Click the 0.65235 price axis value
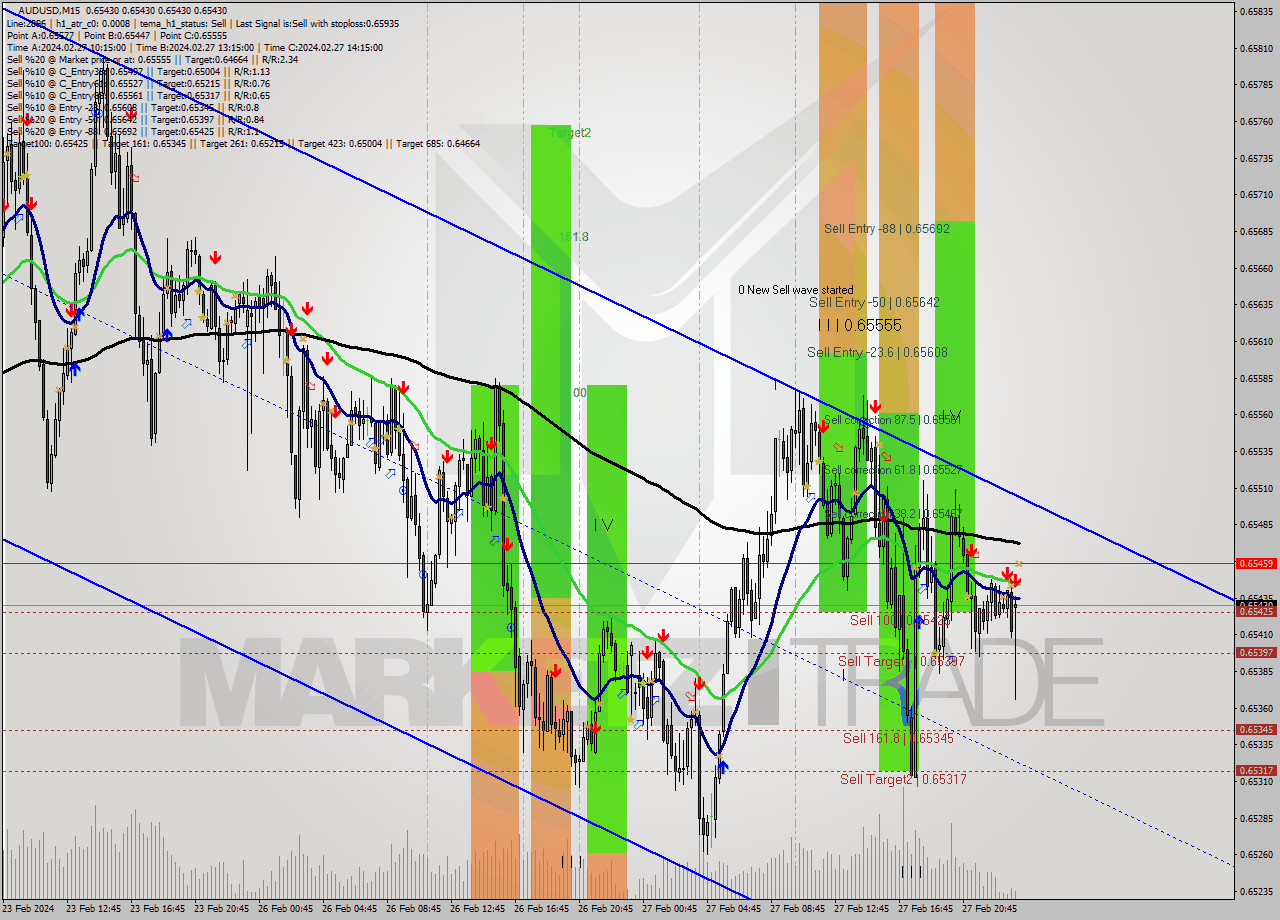Viewport: 1280px width, 920px height. point(1257,891)
